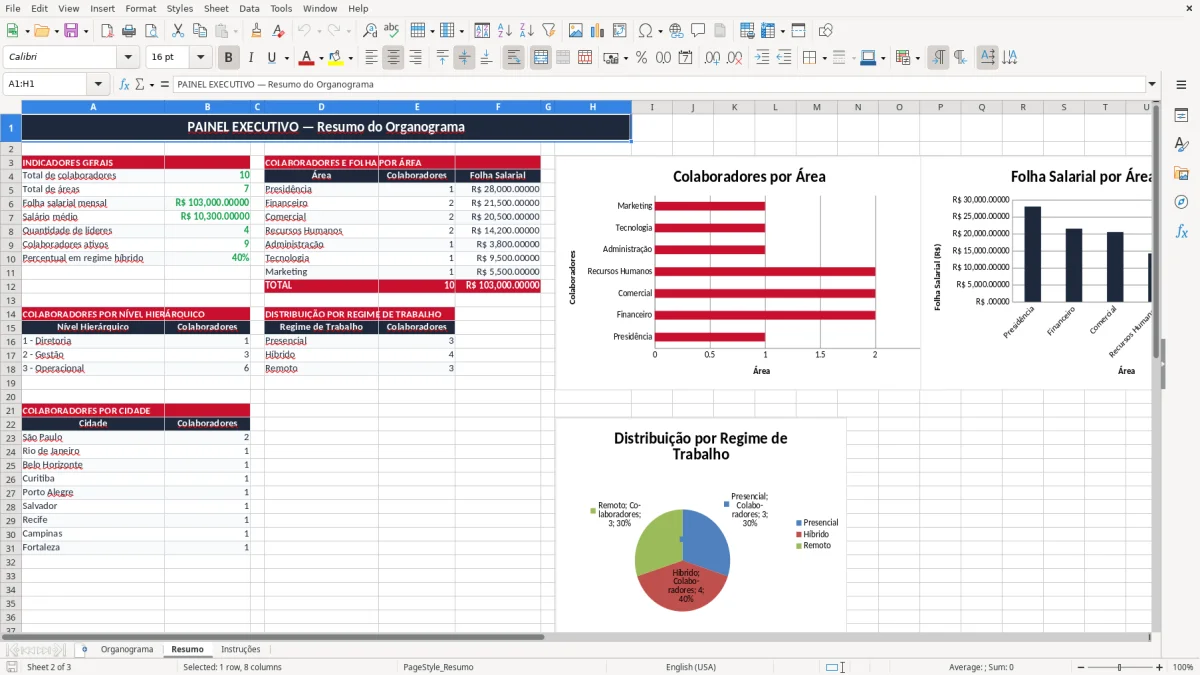The height and width of the screenshot is (675, 1200).
Task: Open the Data menu
Action: (x=249, y=8)
